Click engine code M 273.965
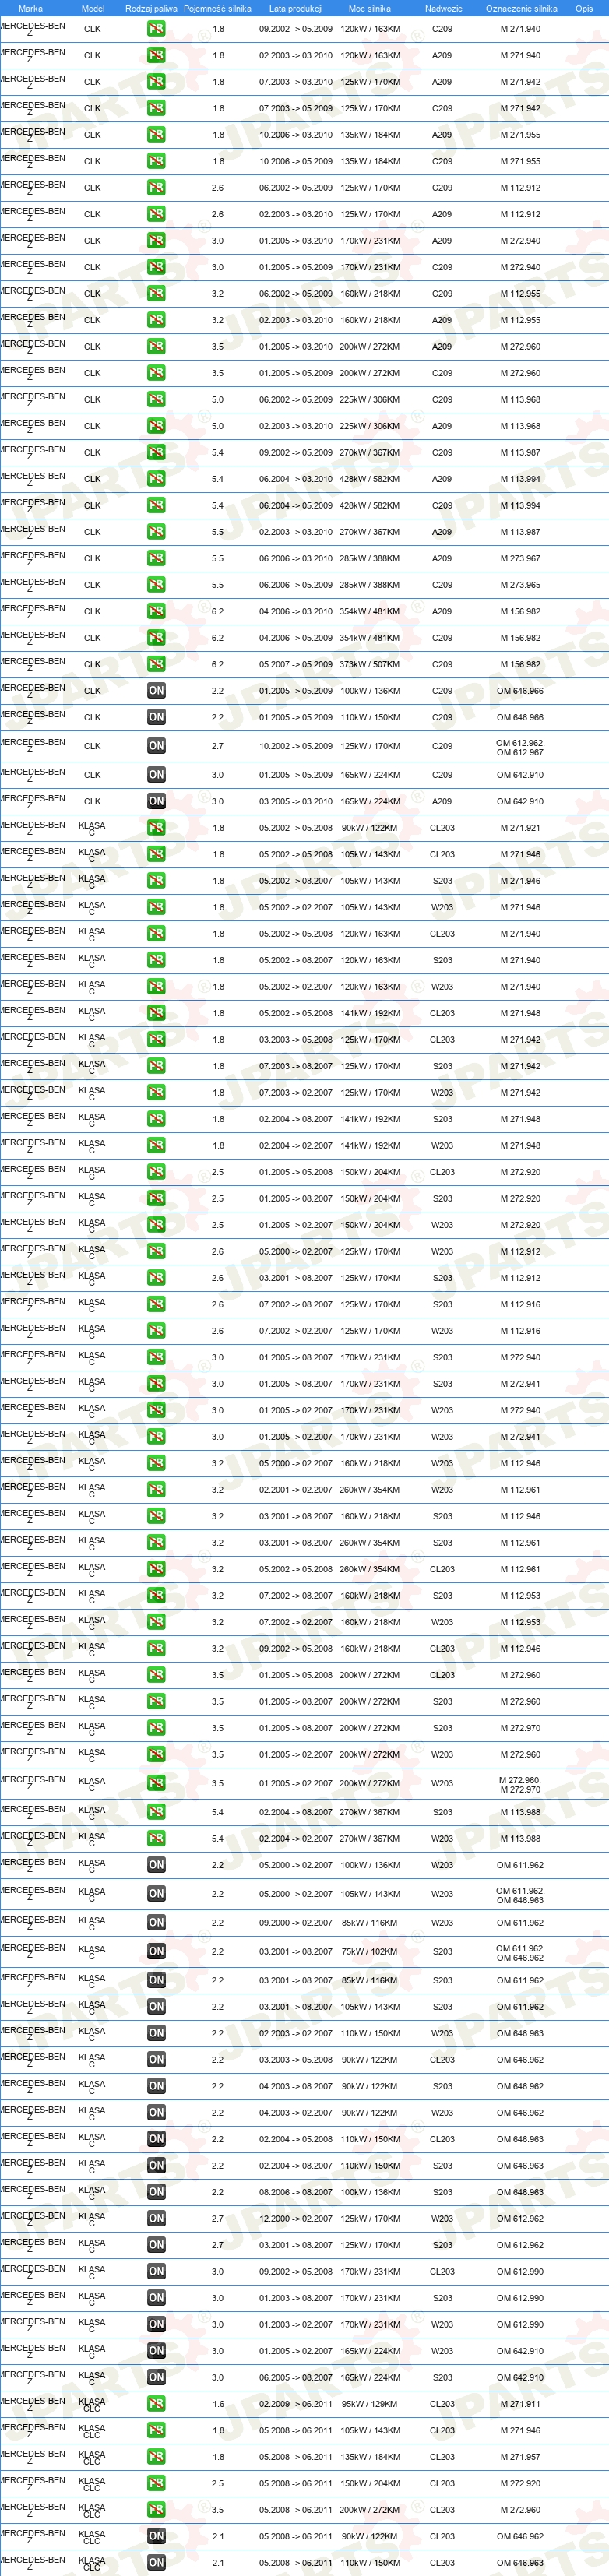609x2576 pixels. (x=520, y=585)
